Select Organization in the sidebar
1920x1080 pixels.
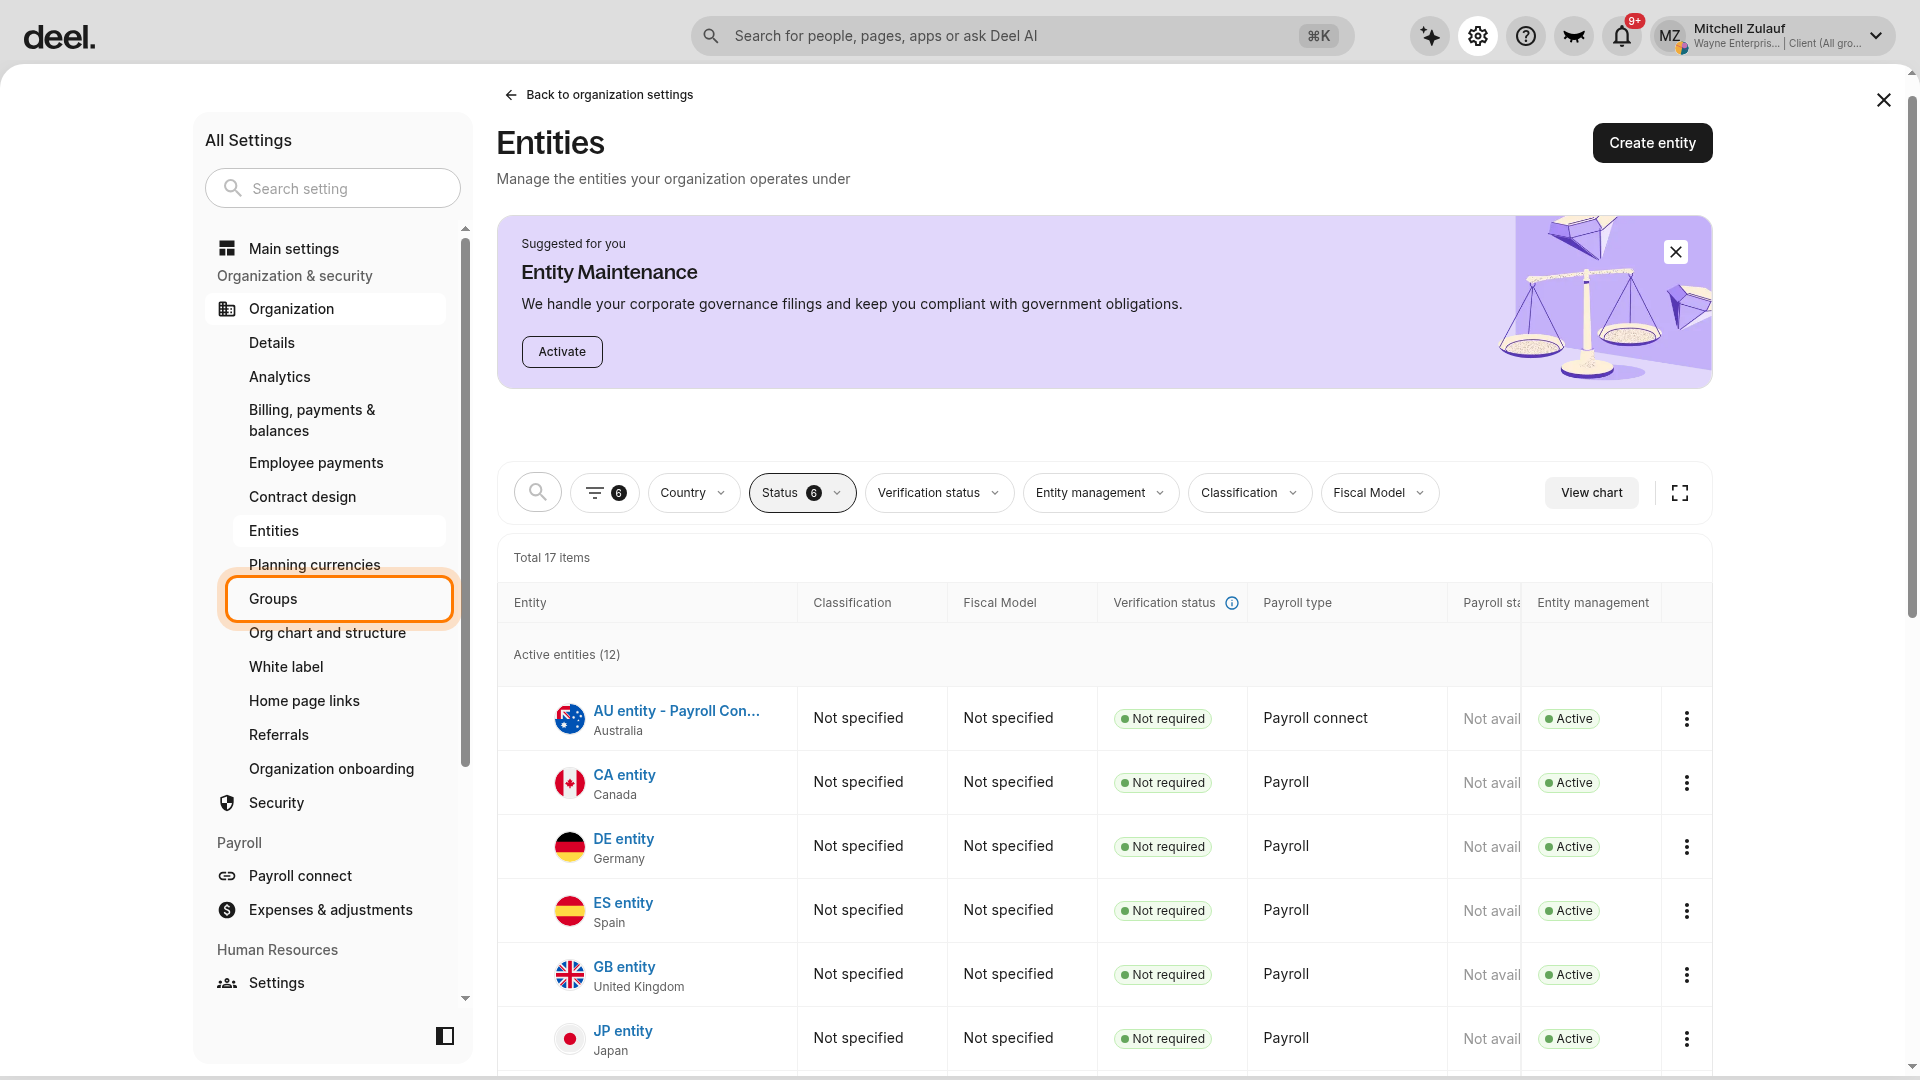326,309
